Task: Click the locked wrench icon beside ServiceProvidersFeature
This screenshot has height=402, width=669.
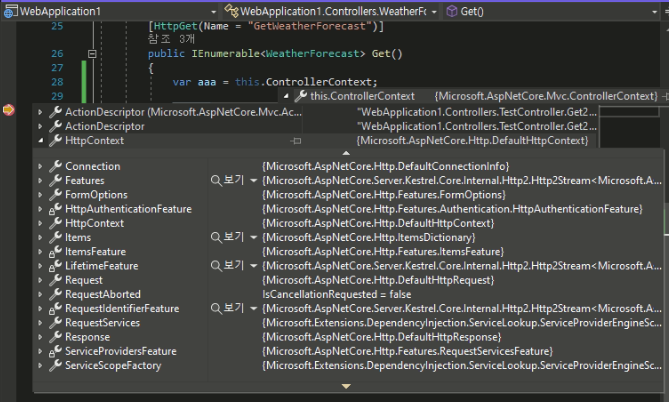Action: [x=55, y=351]
